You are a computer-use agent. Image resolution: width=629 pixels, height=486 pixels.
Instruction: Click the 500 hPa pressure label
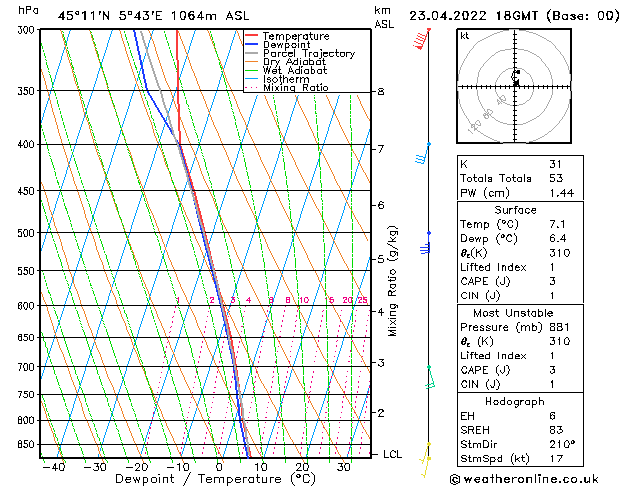pyautogui.click(x=26, y=233)
